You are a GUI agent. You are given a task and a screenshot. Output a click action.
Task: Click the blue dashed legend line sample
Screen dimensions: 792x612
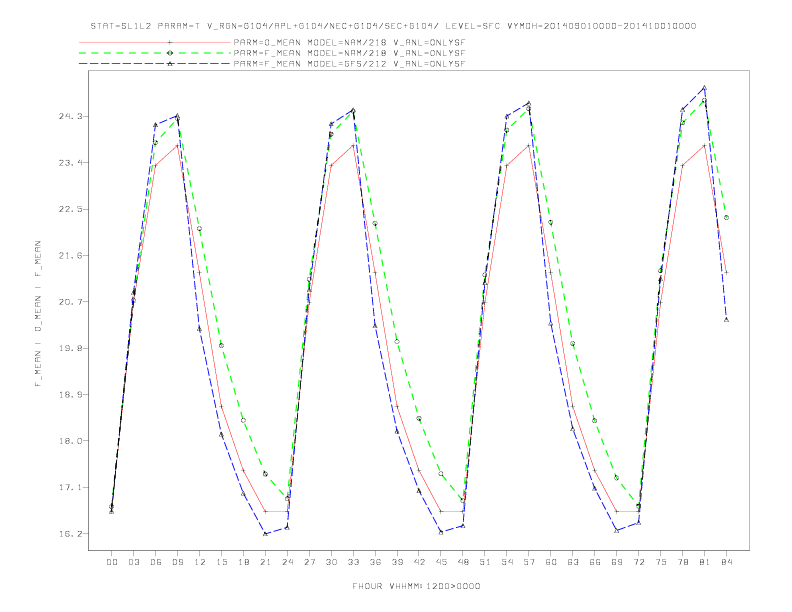click(x=155, y=64)
